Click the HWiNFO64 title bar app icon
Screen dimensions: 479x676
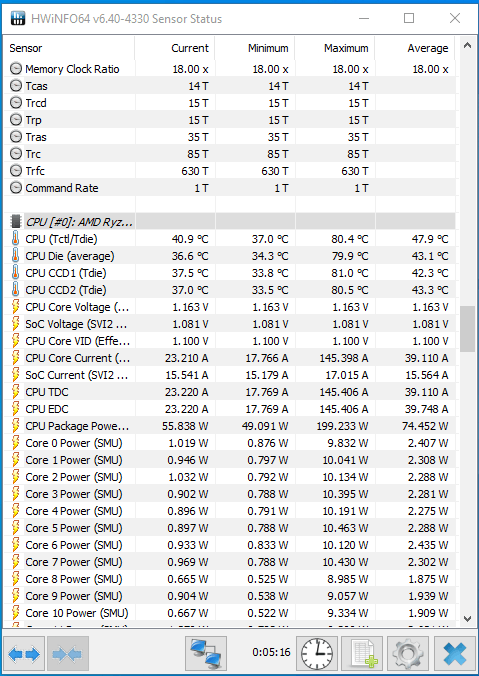pos(18,18)
